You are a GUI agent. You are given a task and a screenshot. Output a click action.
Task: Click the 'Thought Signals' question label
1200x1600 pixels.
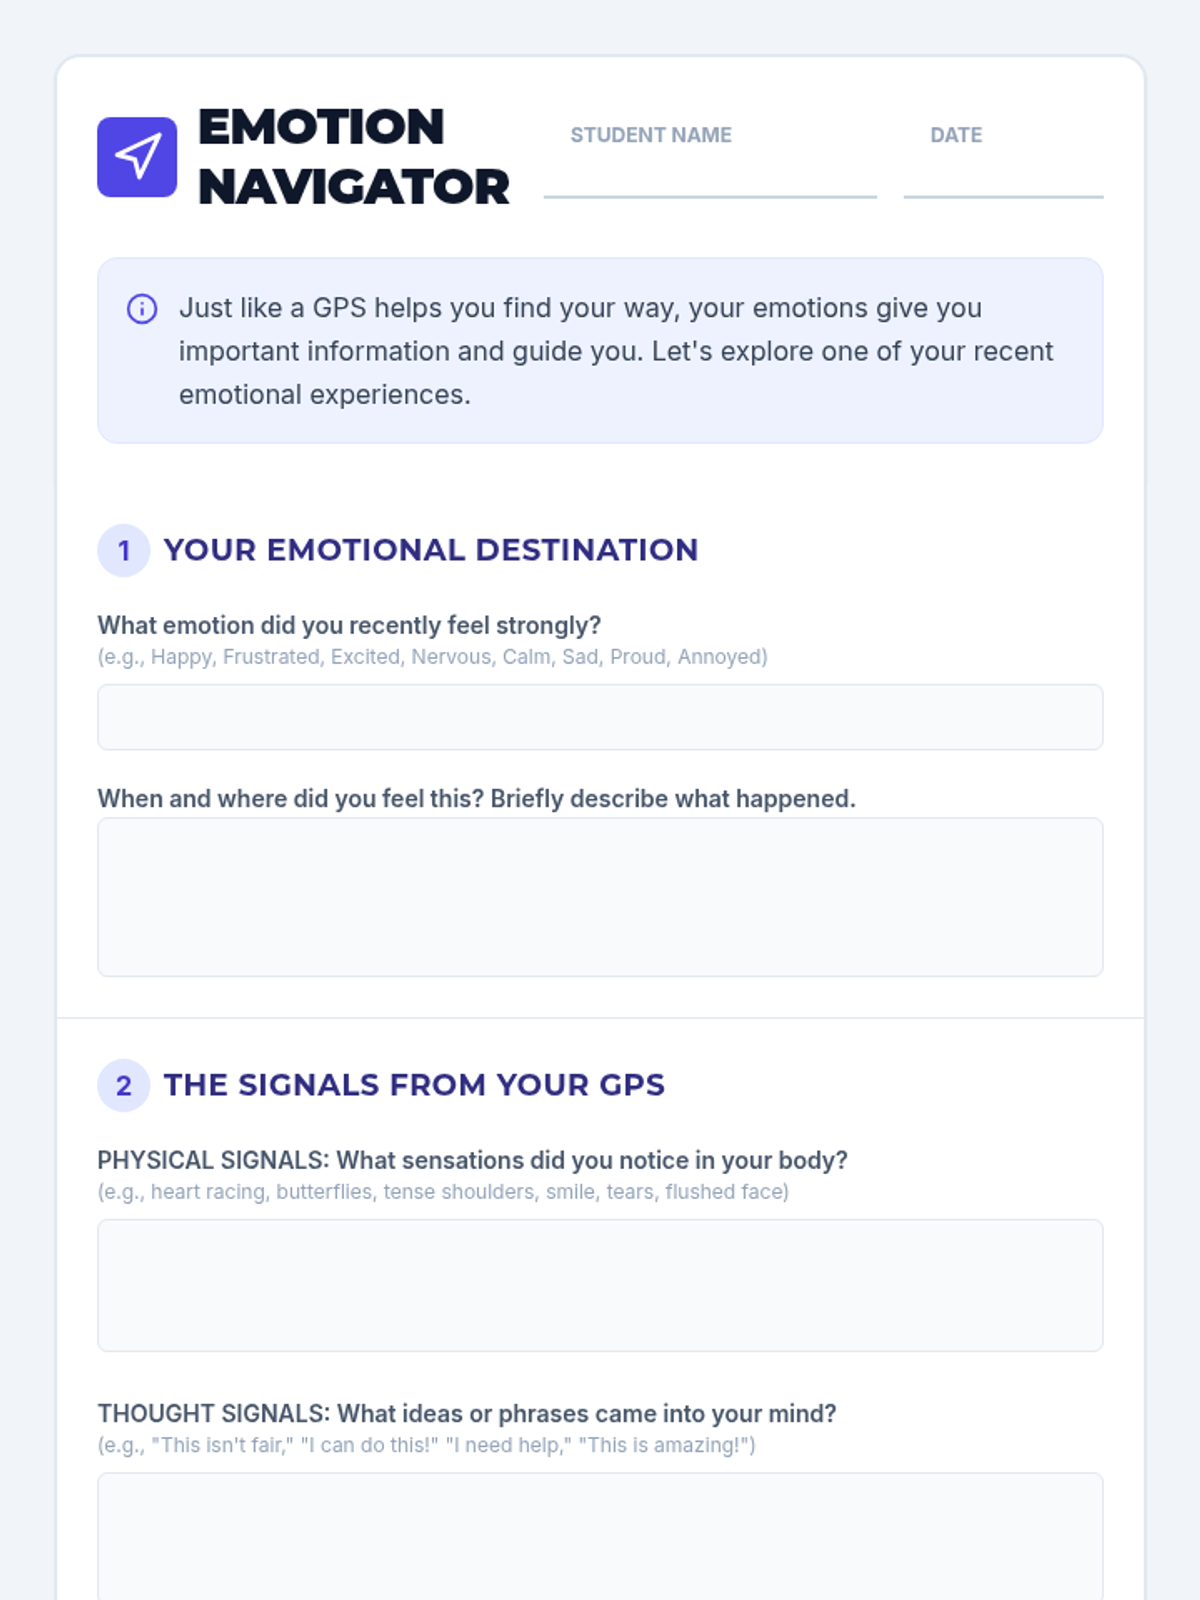tap(466, 1413)
